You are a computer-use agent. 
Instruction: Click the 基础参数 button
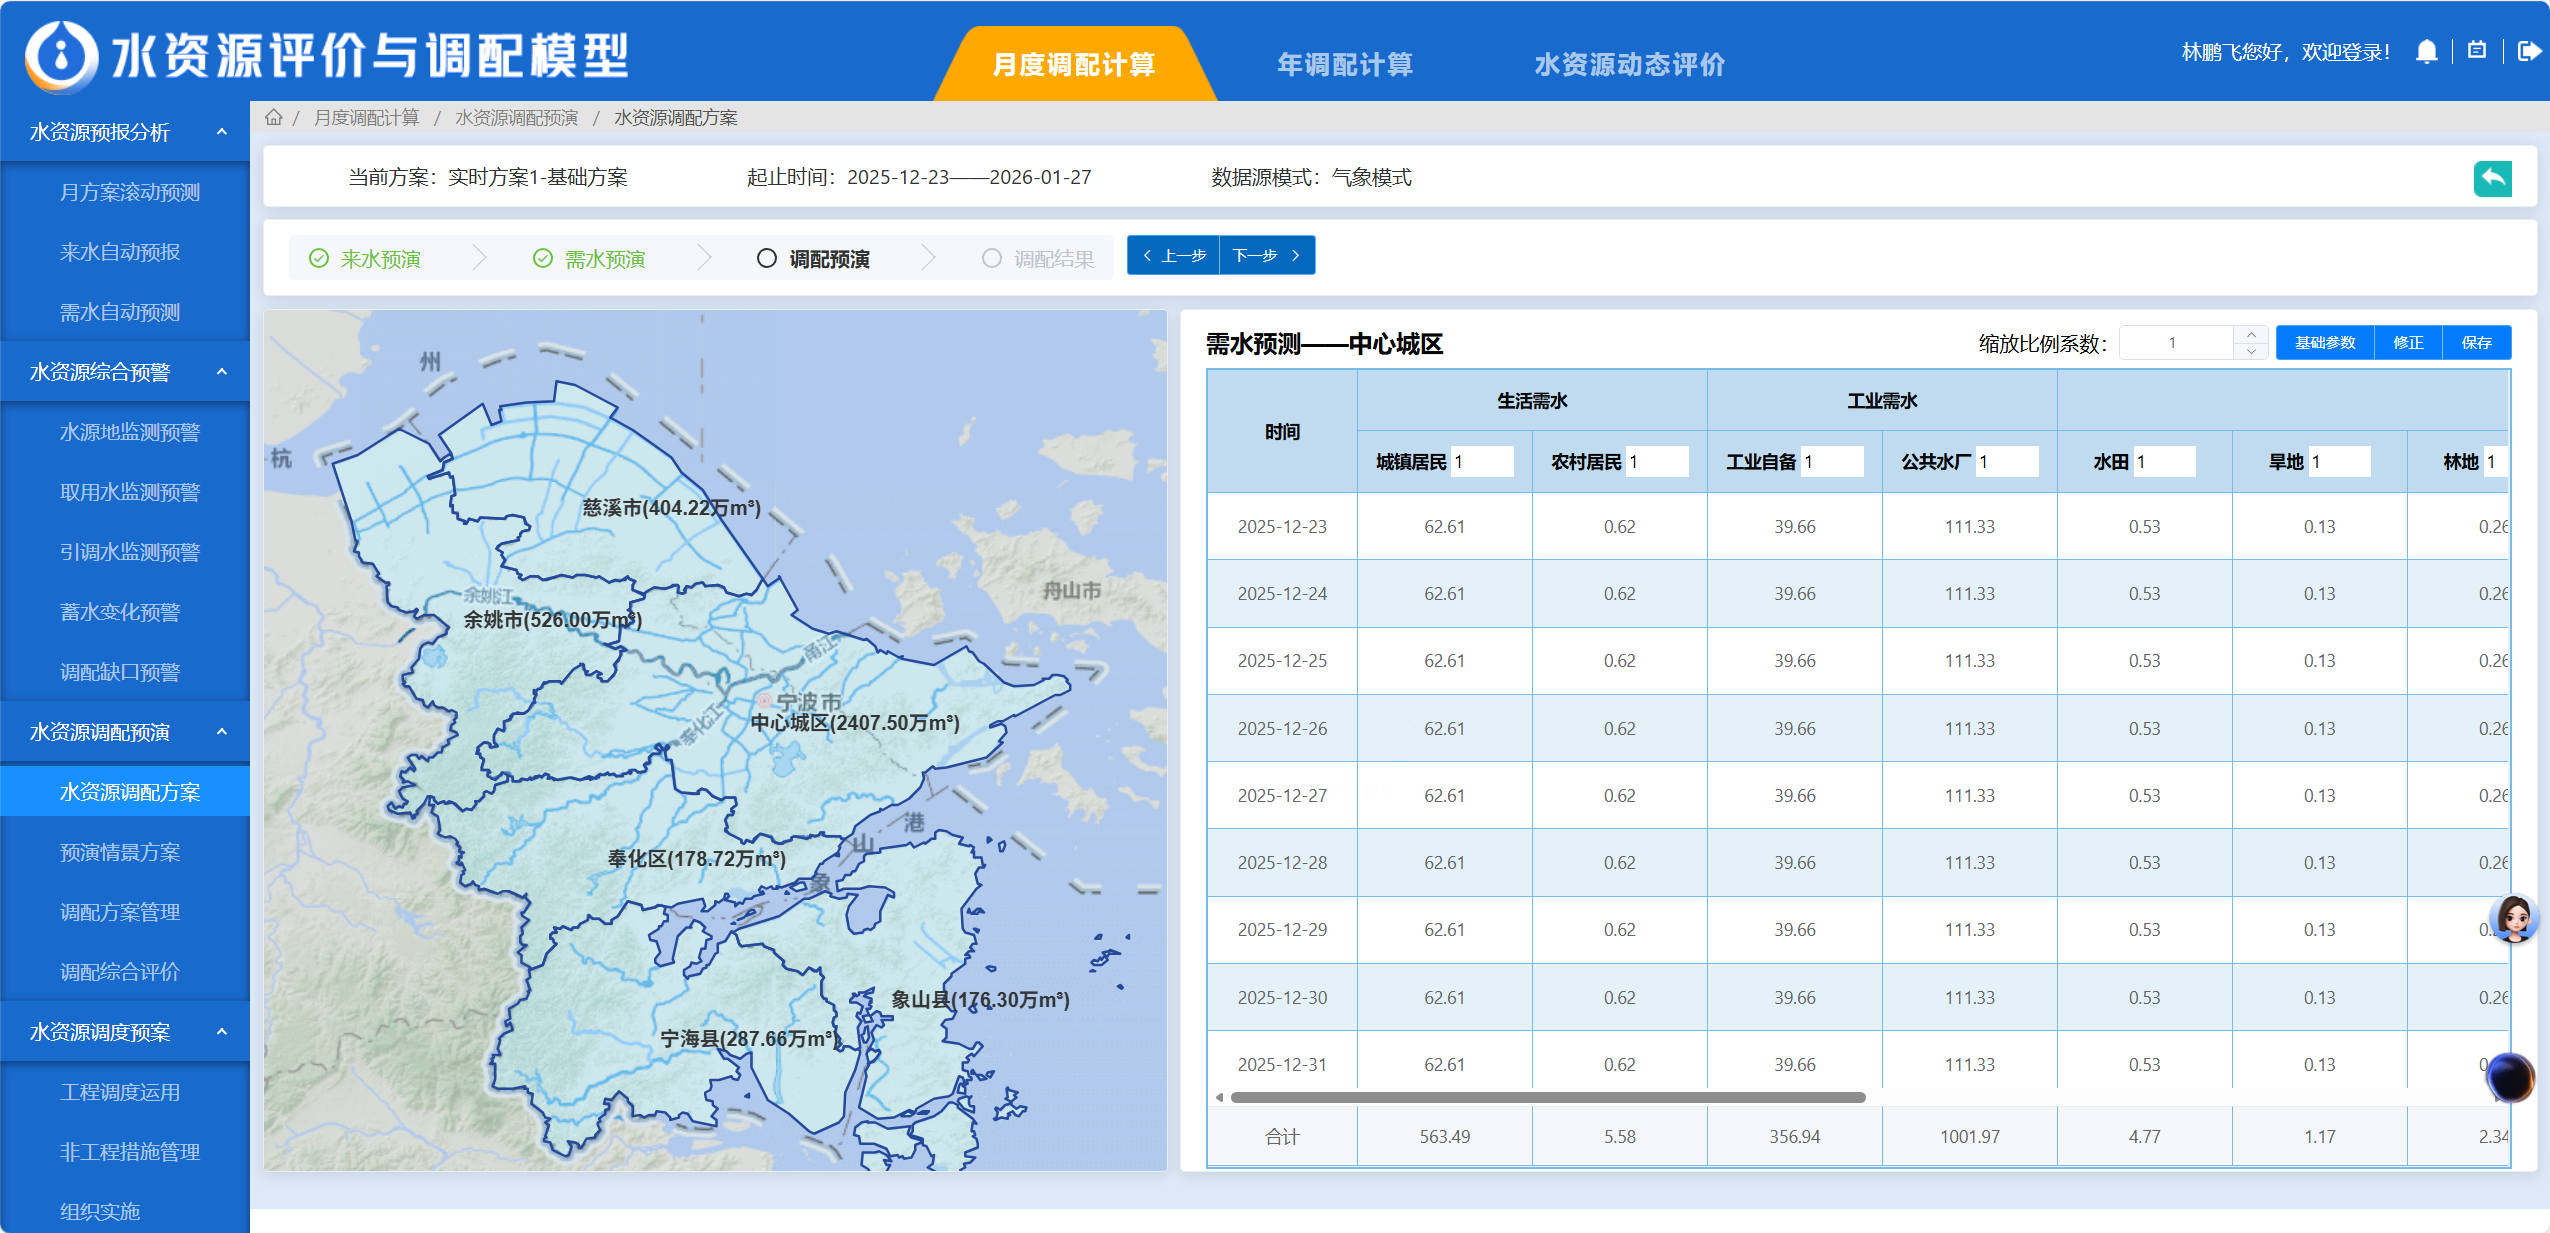click(2324, 343)
